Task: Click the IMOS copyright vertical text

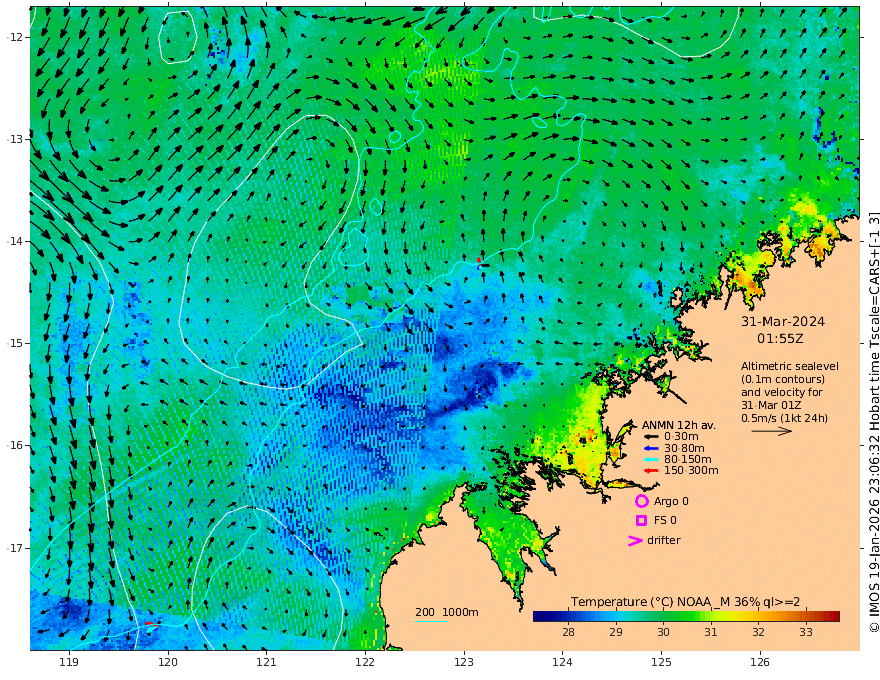Action: [x=873, y=421]
